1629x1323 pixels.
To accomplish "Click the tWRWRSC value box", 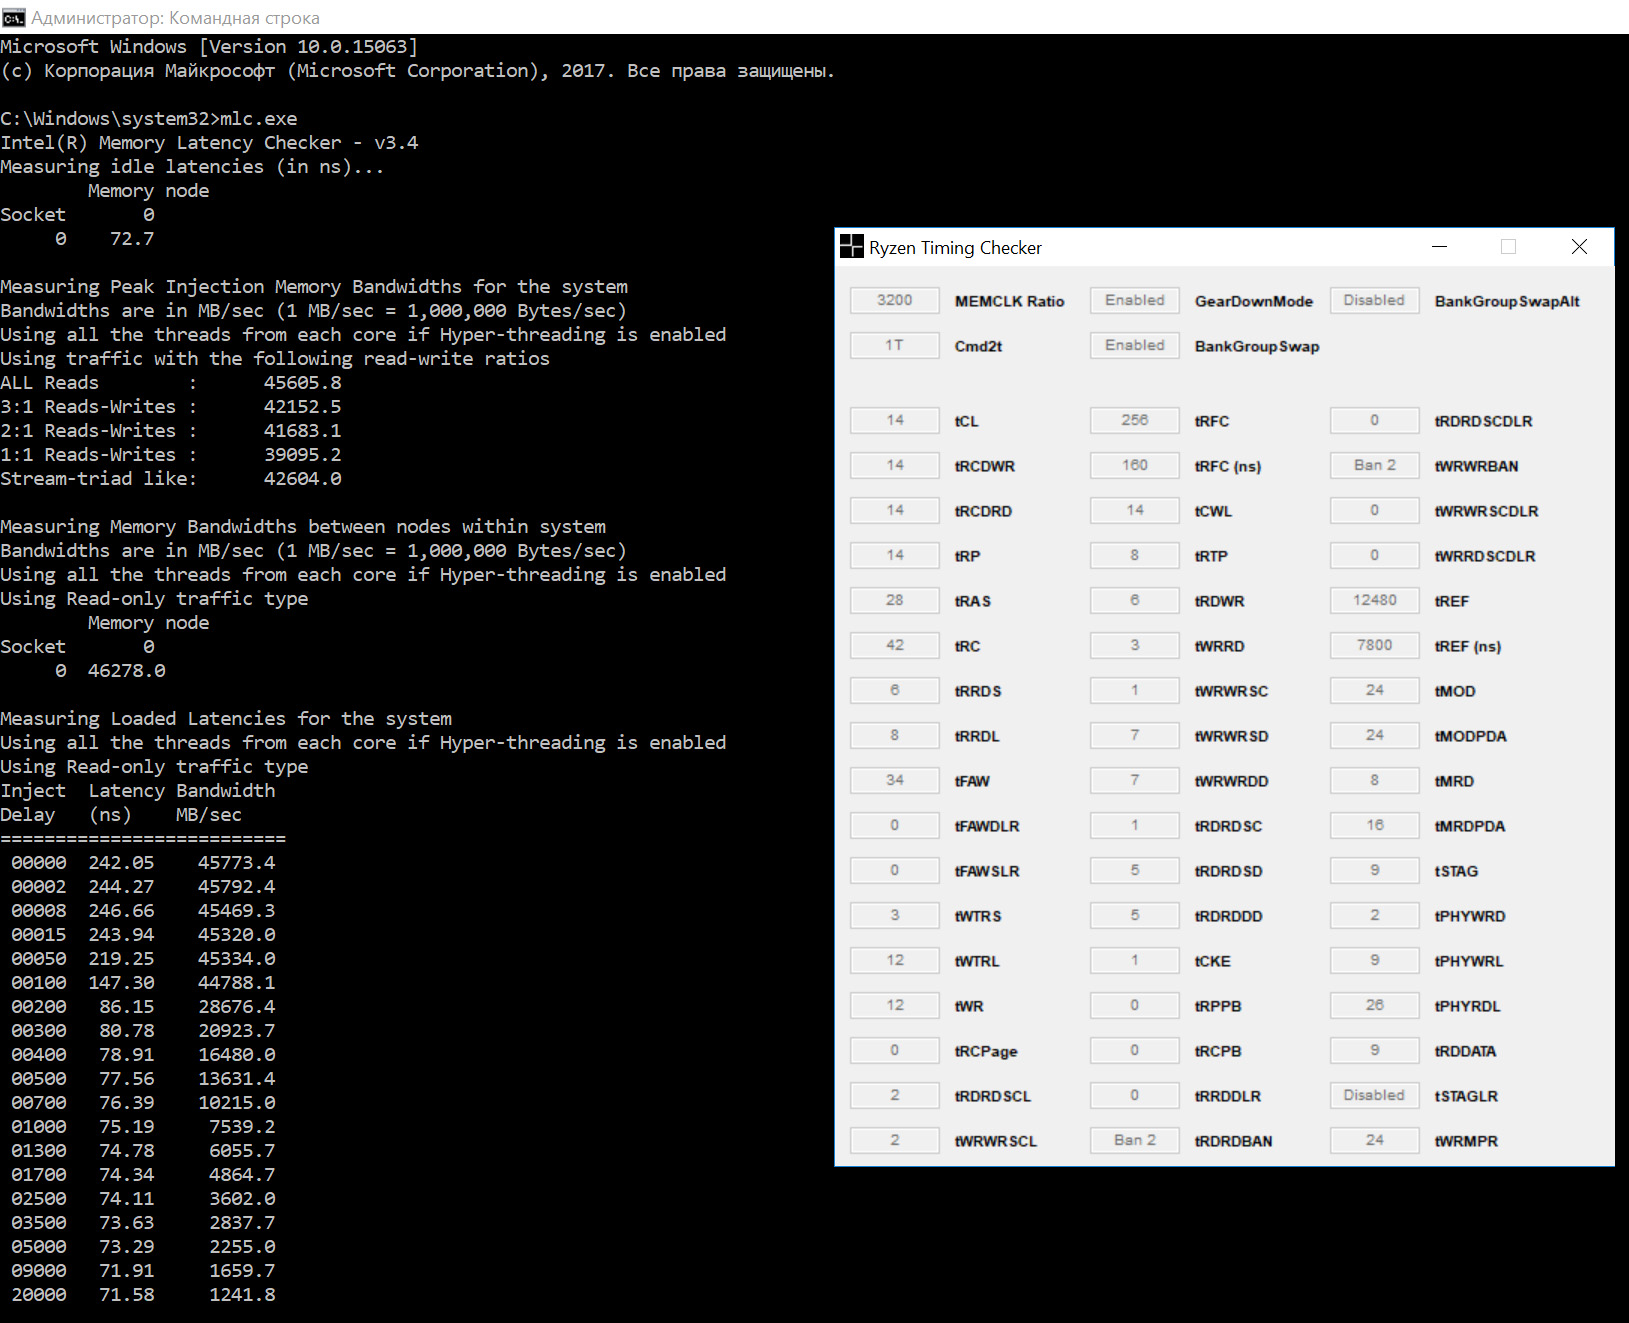I will [1134, 690].
